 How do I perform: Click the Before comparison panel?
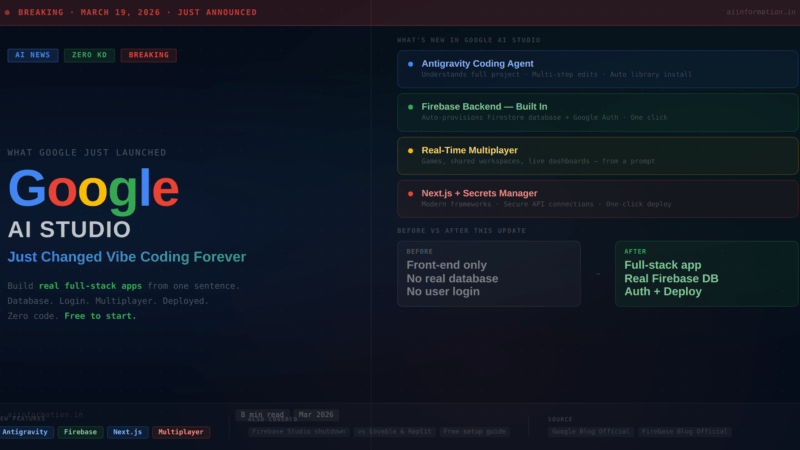488,273
